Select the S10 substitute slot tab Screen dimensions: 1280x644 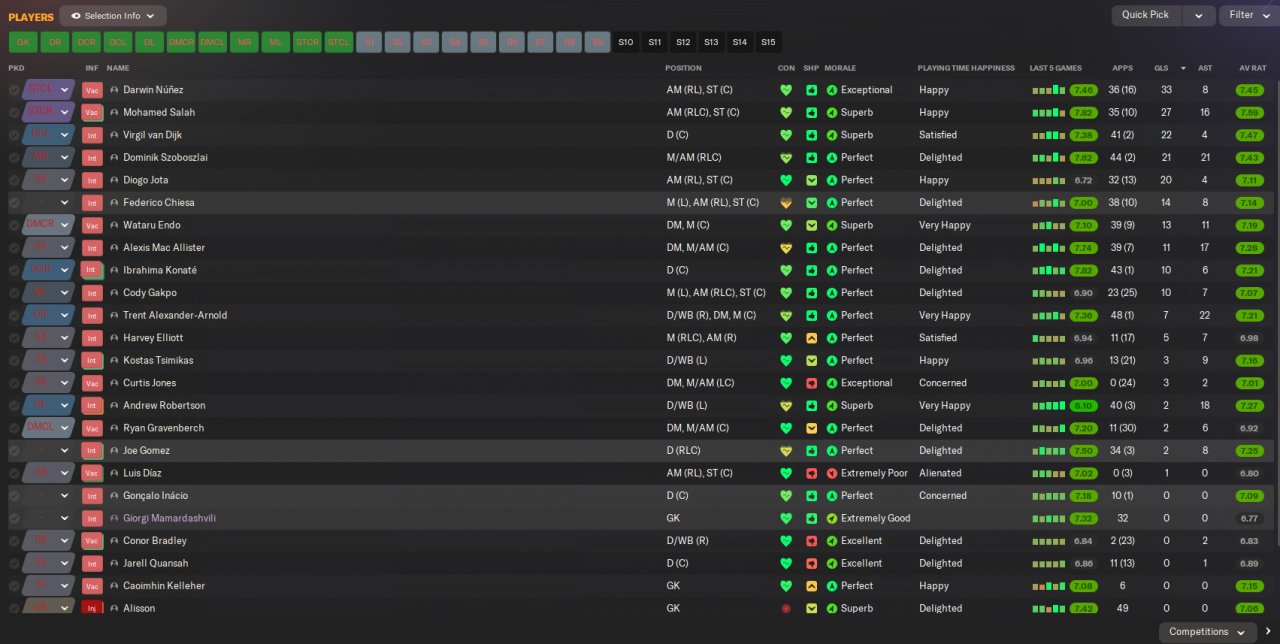tap(626, 42)
